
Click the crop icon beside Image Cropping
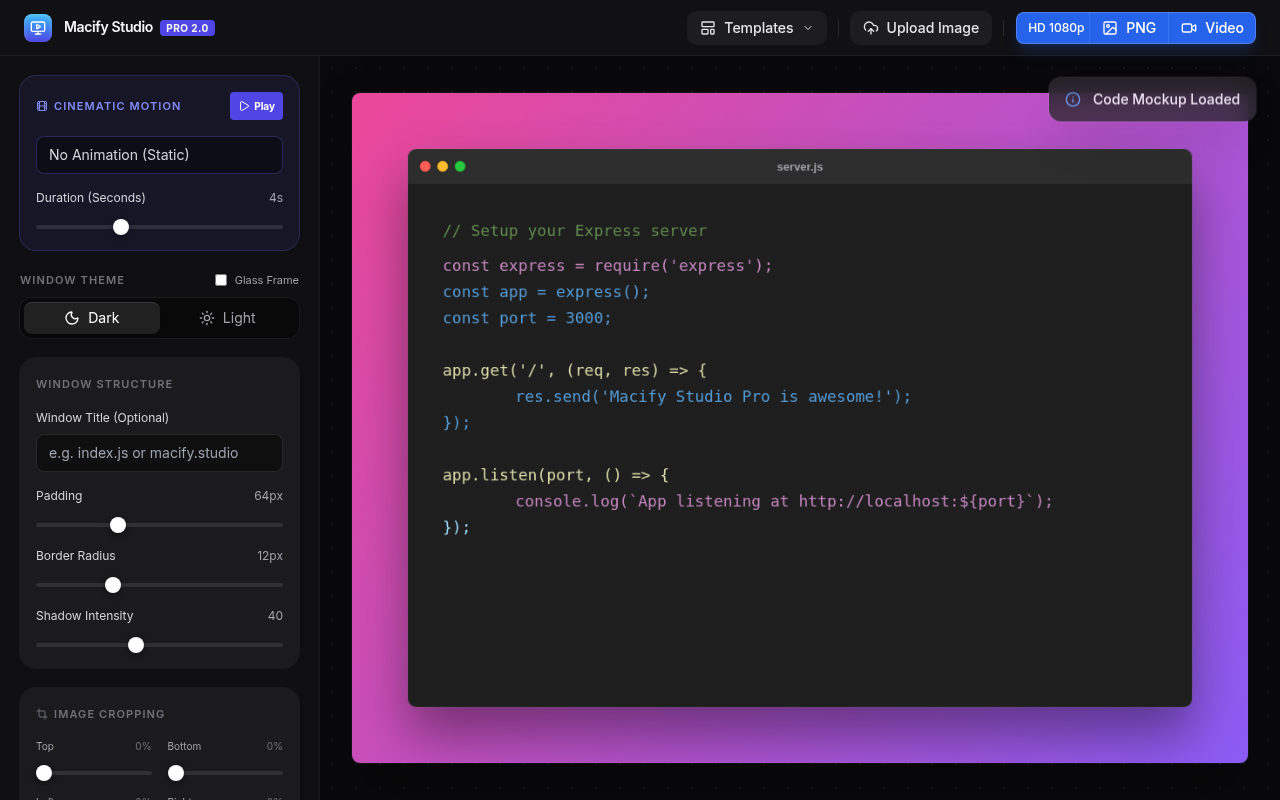(x=42, y=714)
